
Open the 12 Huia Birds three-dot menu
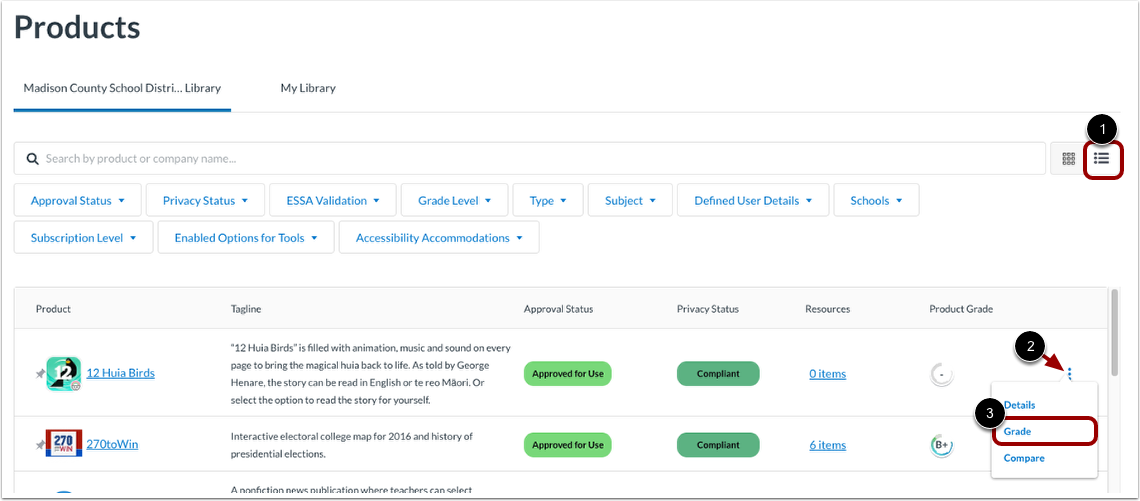coord(1070,374)
